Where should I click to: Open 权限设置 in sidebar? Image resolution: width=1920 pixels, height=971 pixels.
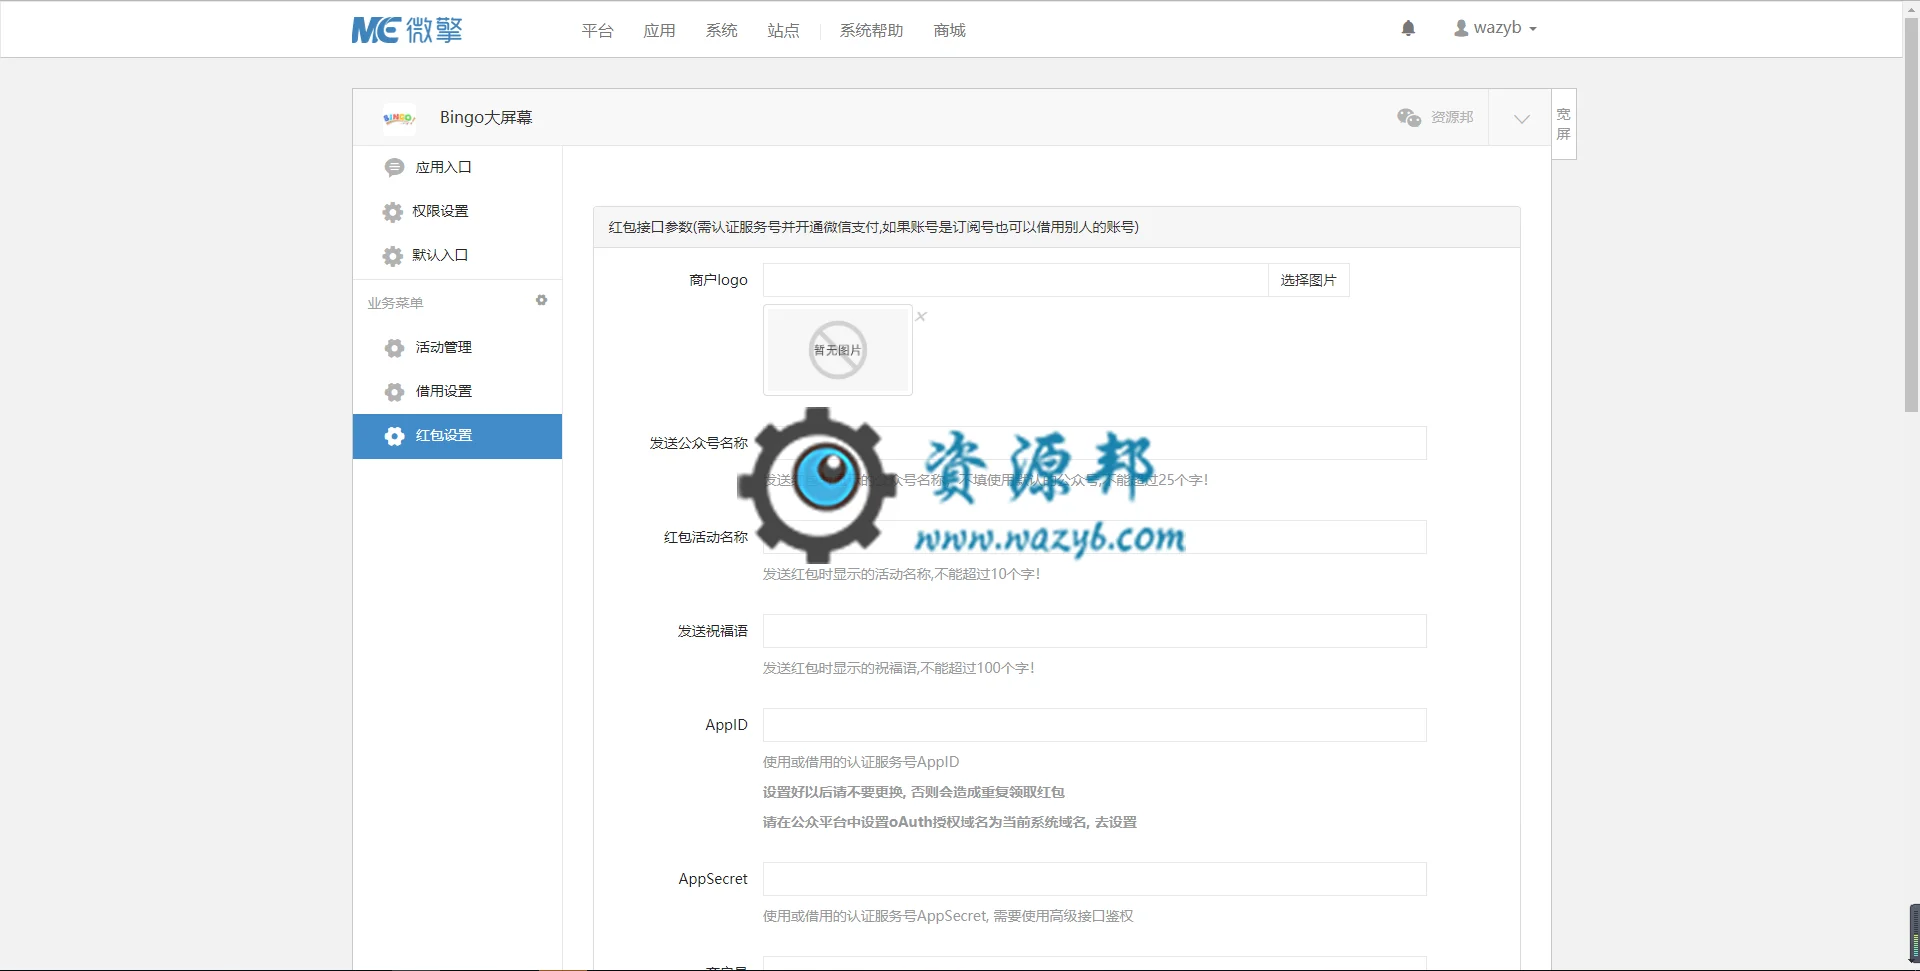click(x=457, y=211)
